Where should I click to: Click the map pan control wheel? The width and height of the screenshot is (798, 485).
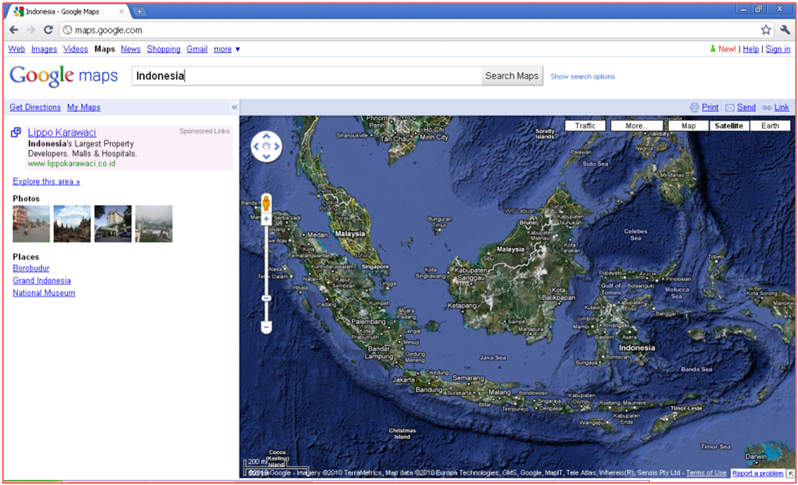coord(267,149)
